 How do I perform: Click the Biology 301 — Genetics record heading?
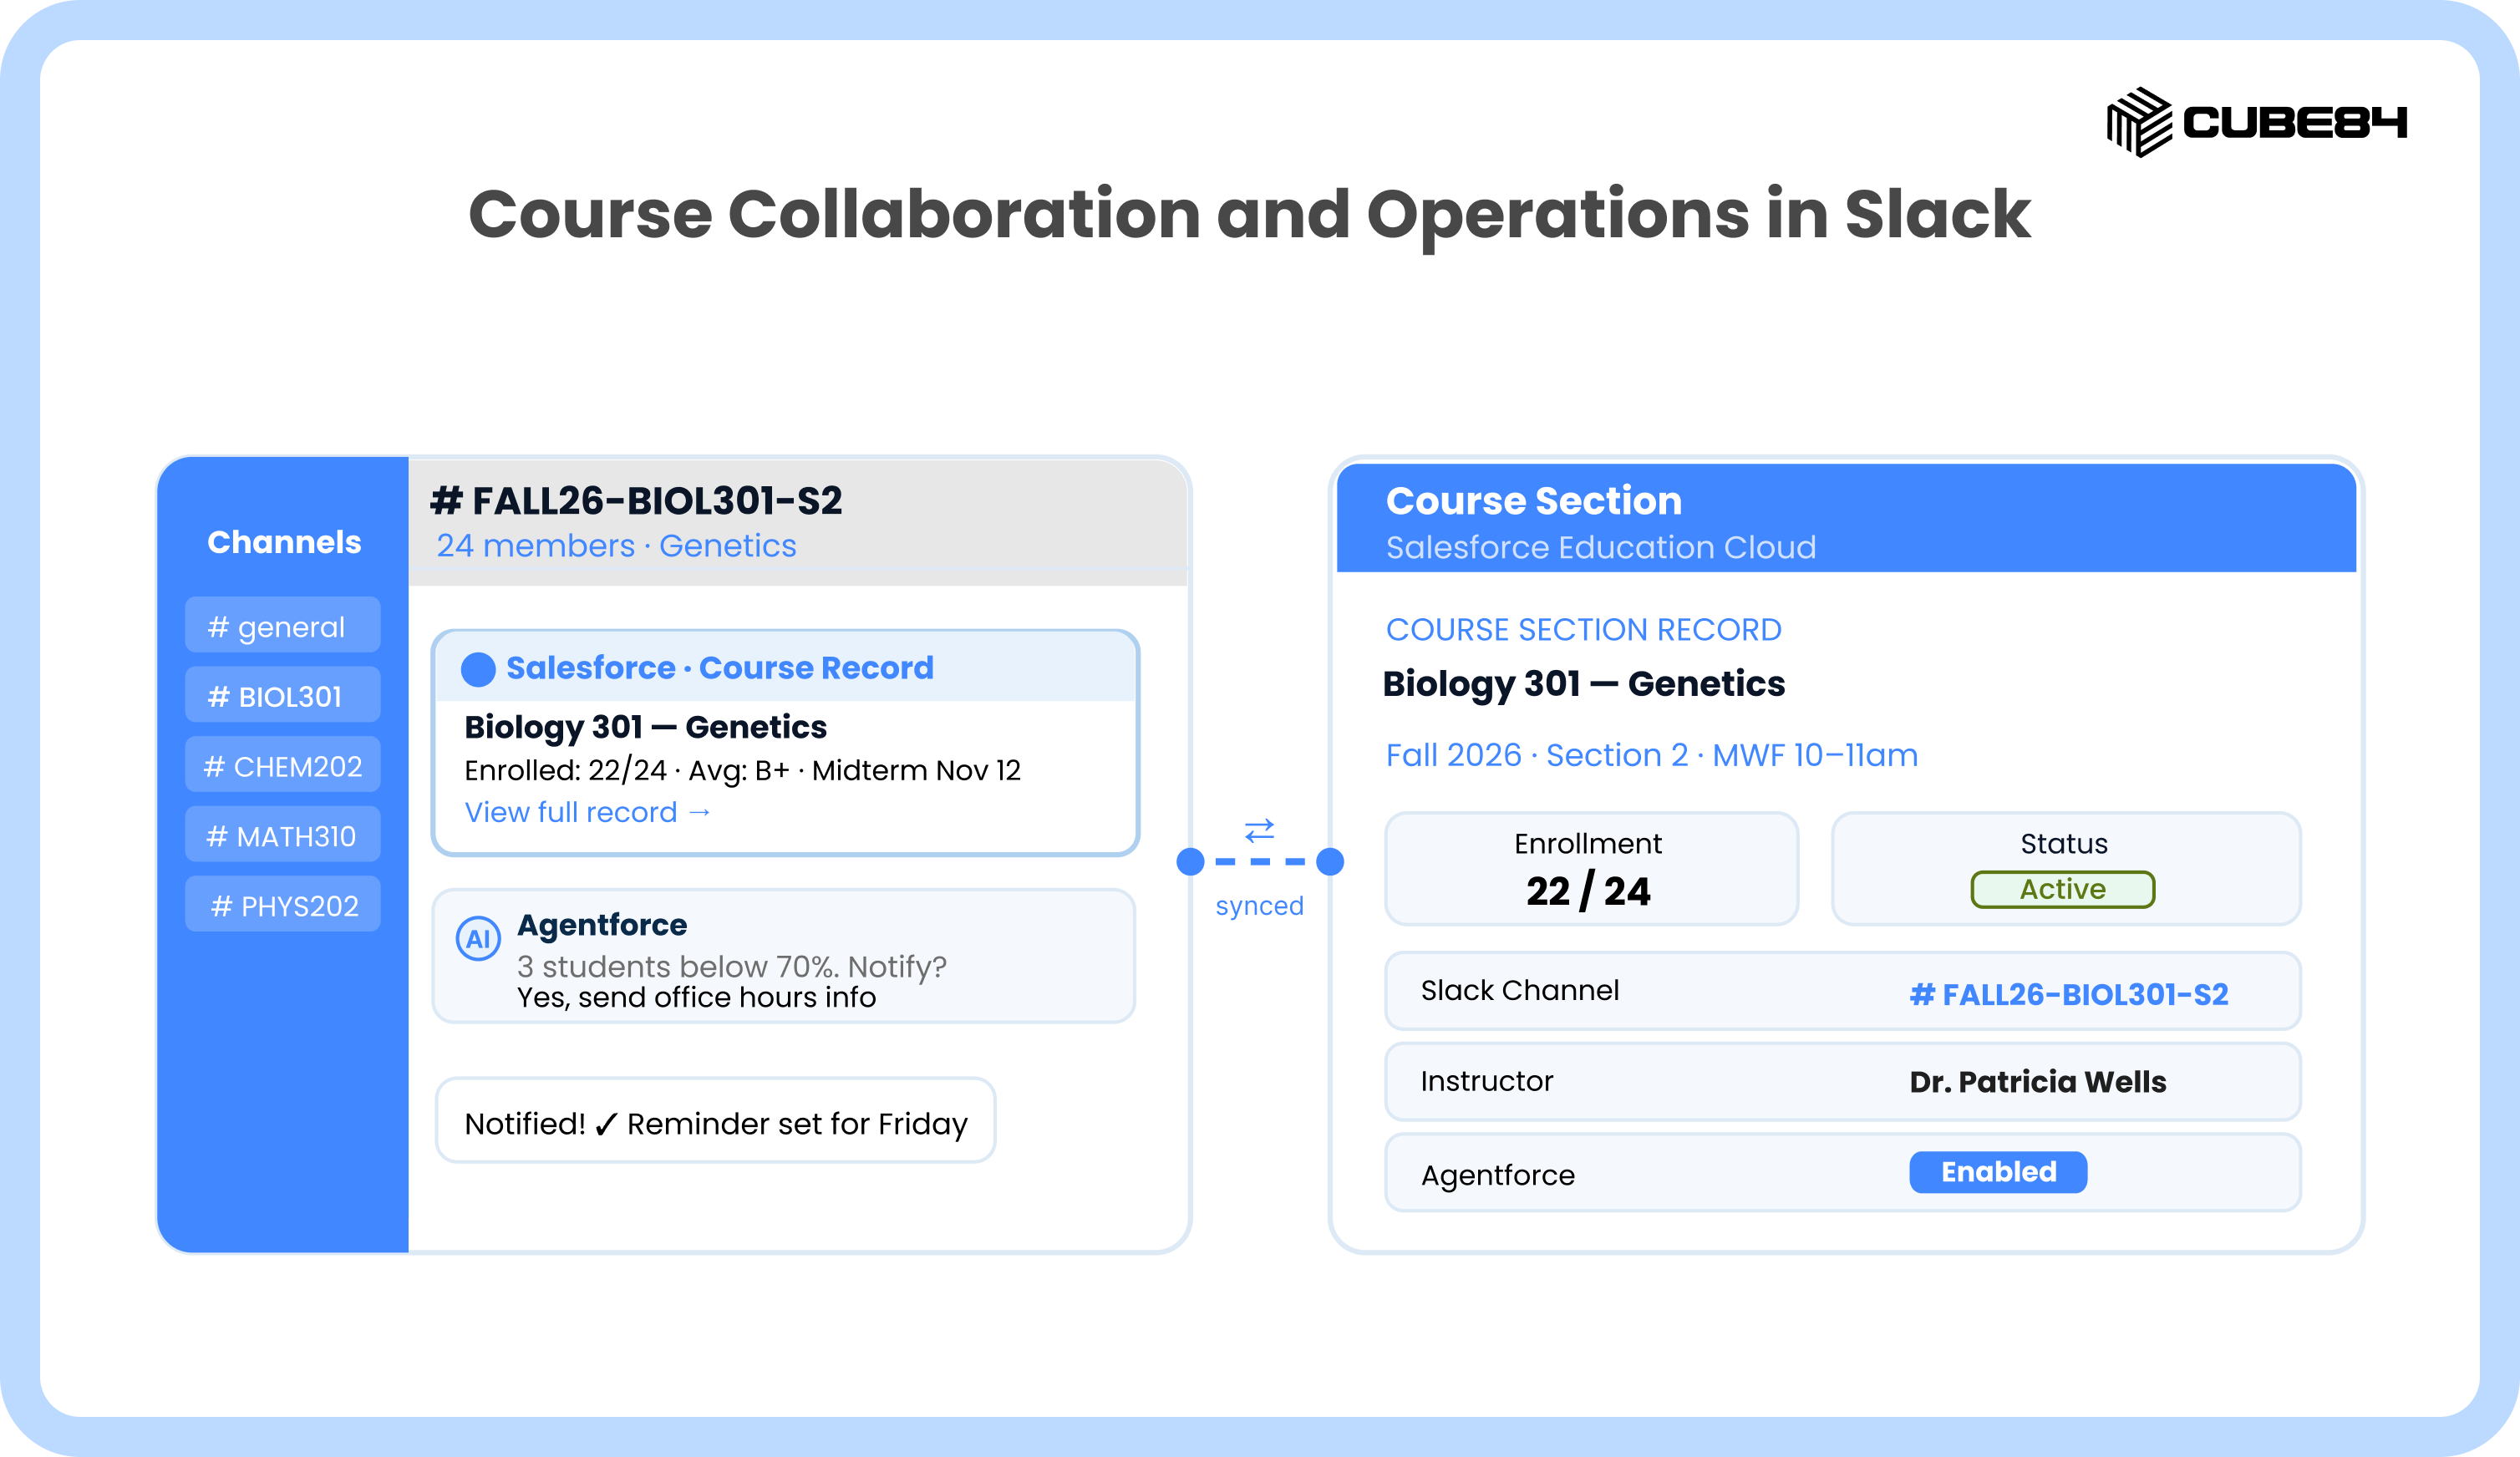(x=1584, y=684)
